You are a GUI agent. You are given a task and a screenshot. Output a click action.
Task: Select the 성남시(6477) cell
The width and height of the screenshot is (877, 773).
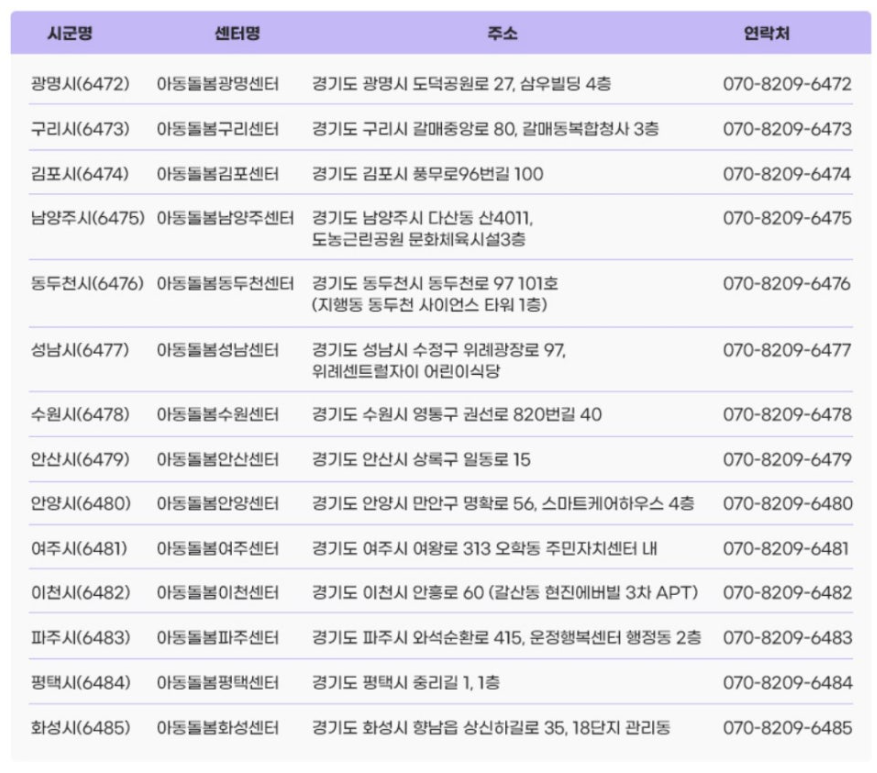pyautogui.click(x=80, y=350)
